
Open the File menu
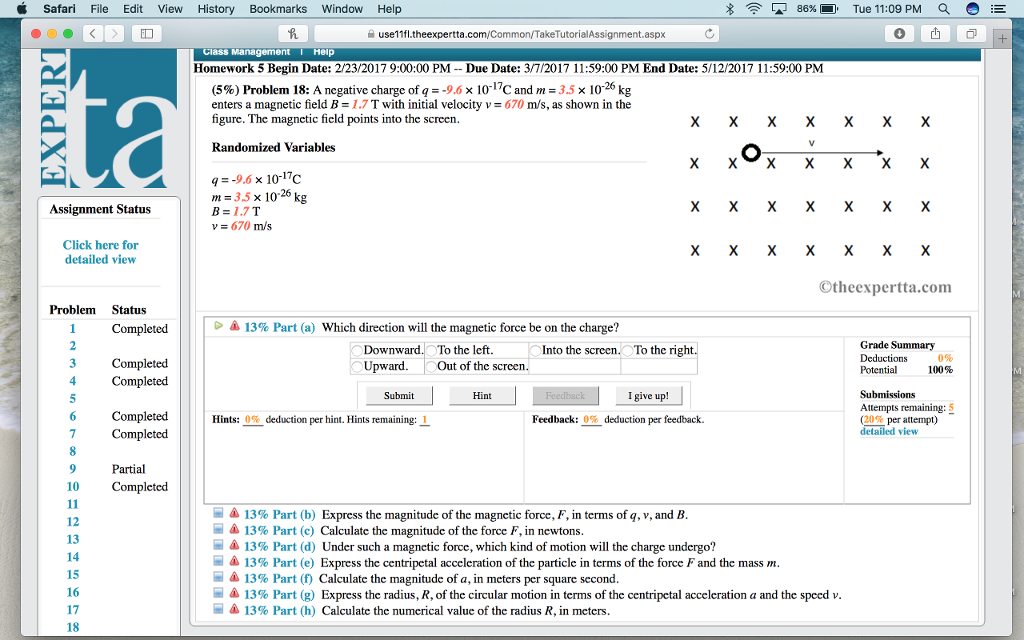coord(99,8)
